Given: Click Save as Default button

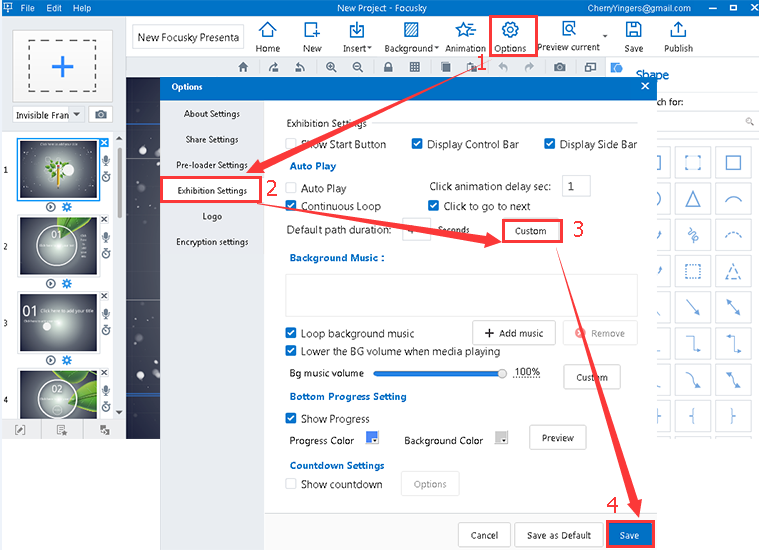Looking at the screenshot, I should (559, 535).
